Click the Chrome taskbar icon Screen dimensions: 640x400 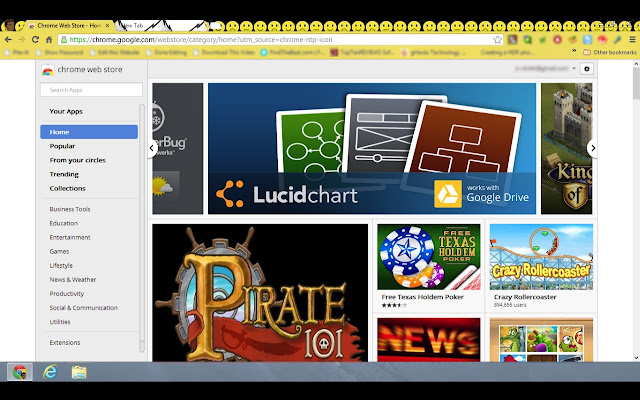tap(20, 372)
